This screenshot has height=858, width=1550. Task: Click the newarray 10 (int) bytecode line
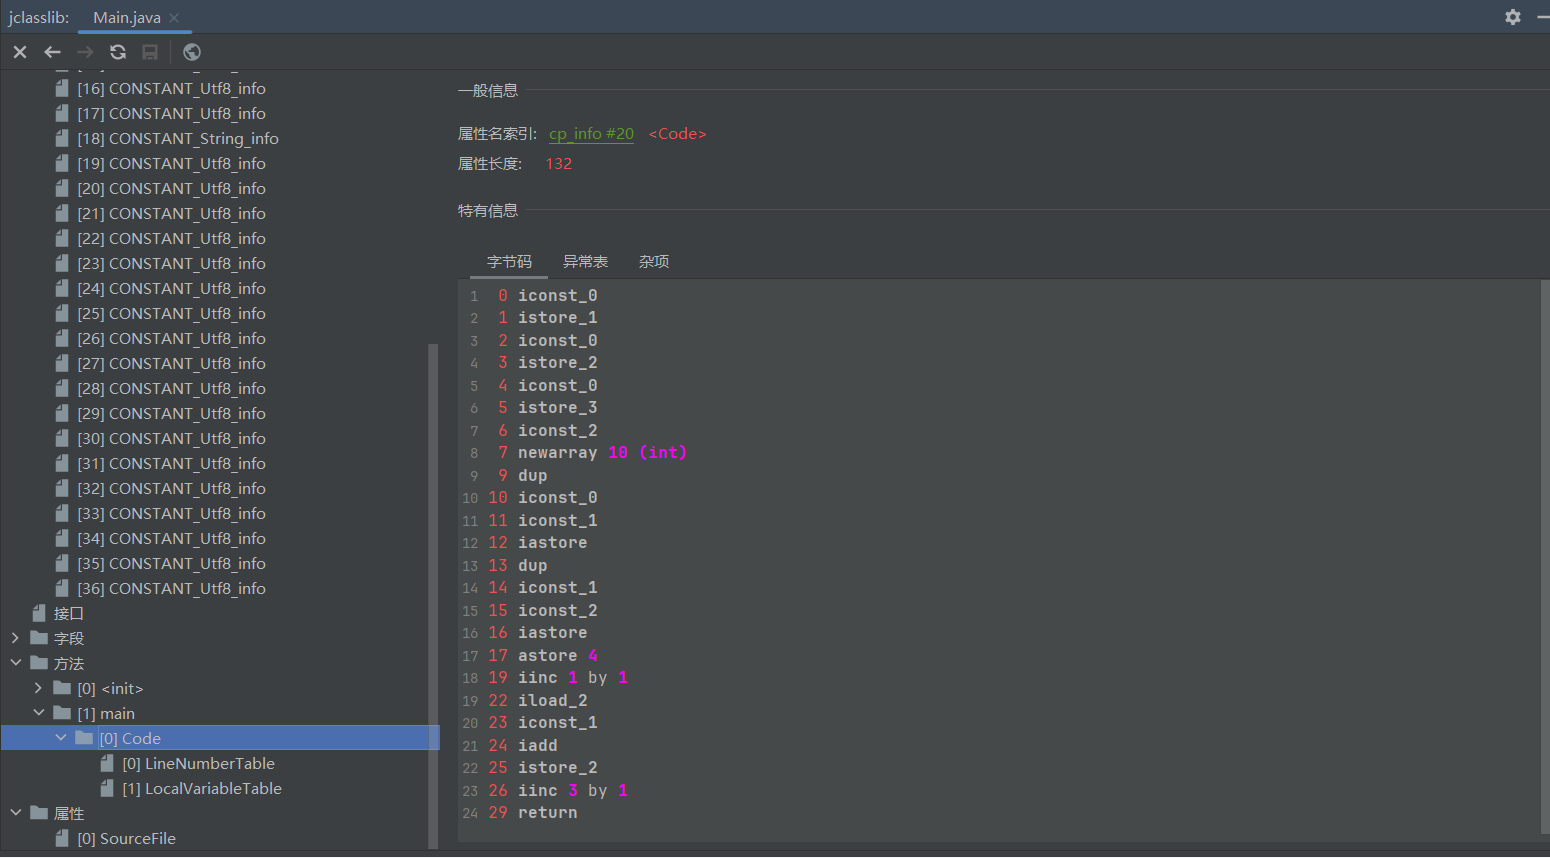[x=602, y=453]
